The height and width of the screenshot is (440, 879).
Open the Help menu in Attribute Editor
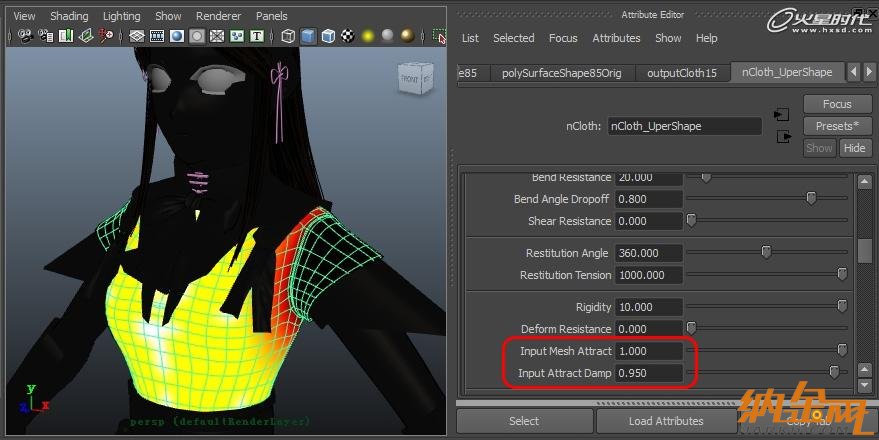[706, 38]
